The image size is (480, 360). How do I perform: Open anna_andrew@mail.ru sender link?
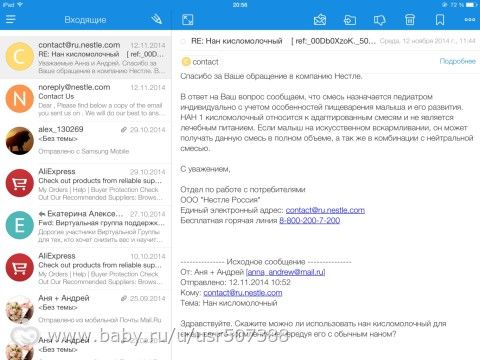(x=285, y=272)
